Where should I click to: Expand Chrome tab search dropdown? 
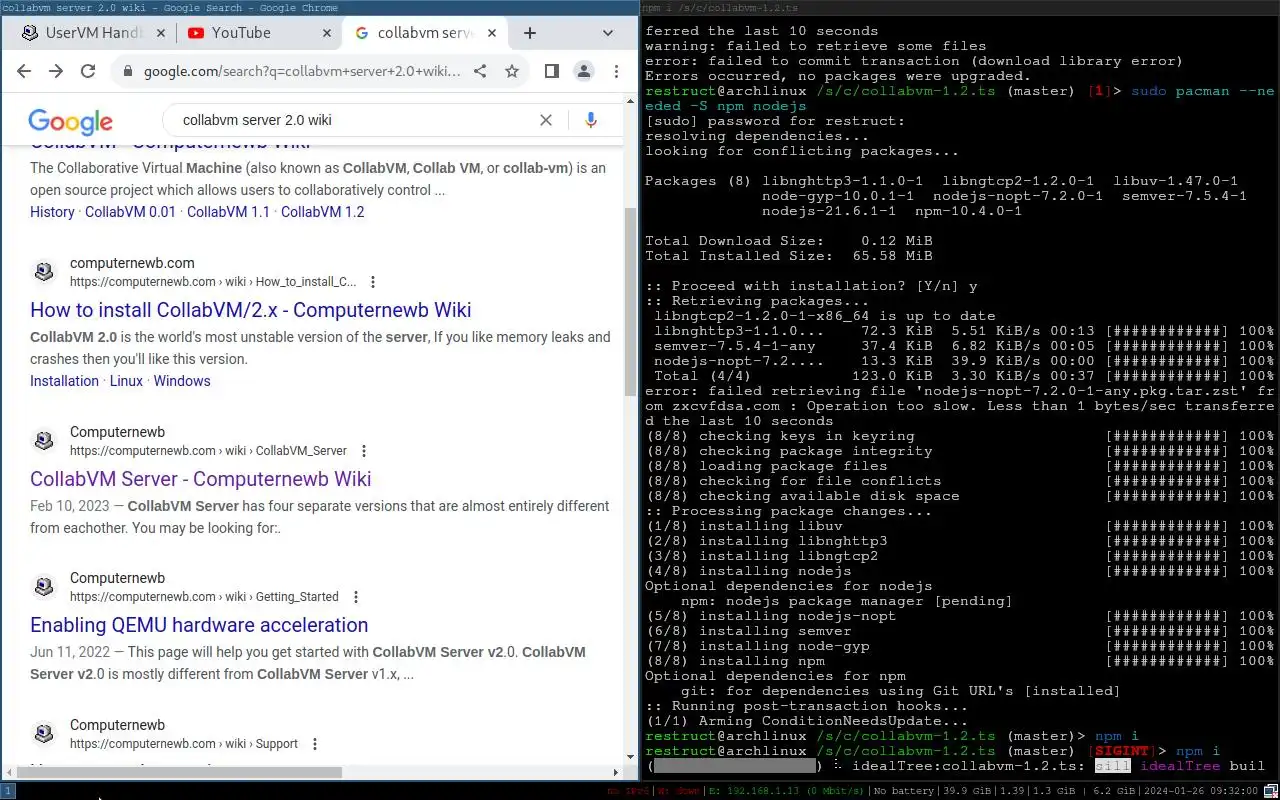coord(608,33)
